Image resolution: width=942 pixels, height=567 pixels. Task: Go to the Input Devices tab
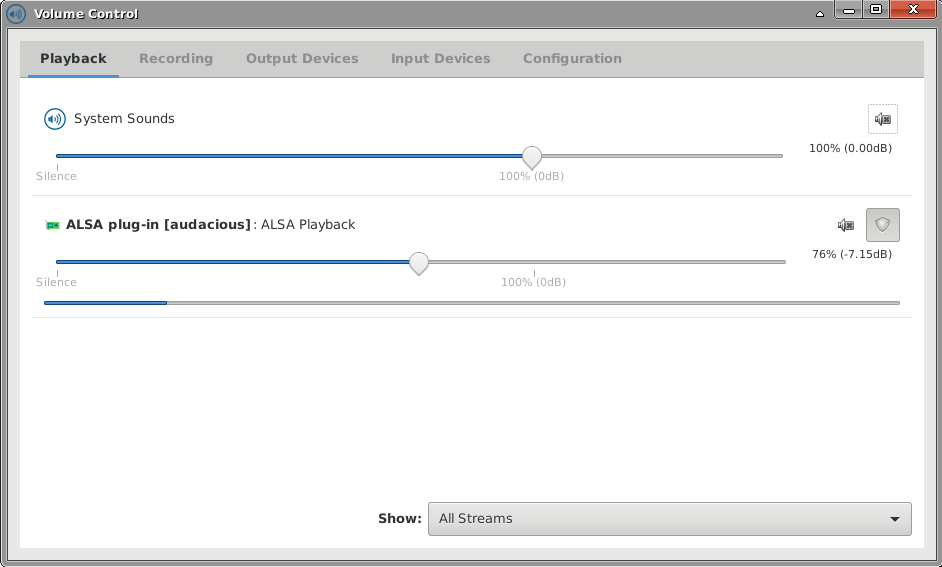(440, 59)
